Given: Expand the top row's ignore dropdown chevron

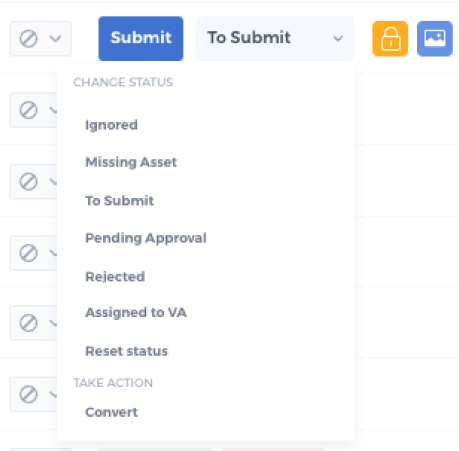Looking at the screenshot, I should [x=55, y=39].
